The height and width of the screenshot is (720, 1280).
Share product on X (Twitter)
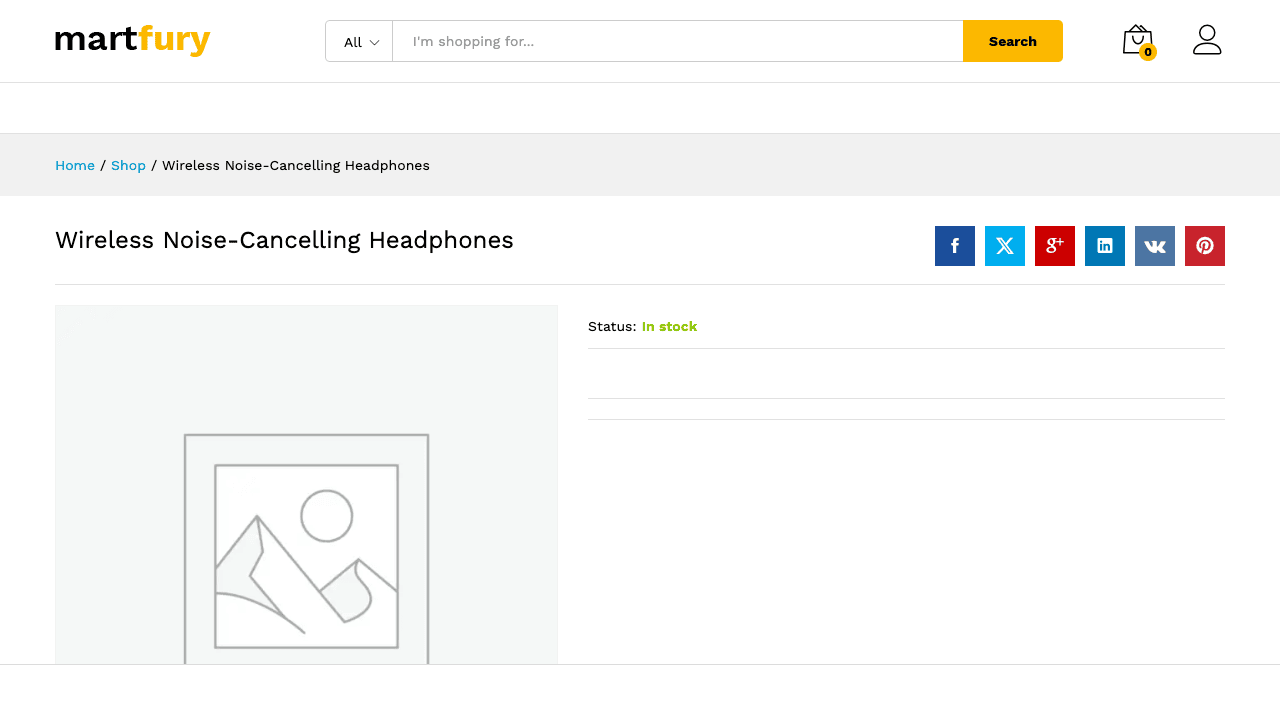pos(1005,246)
